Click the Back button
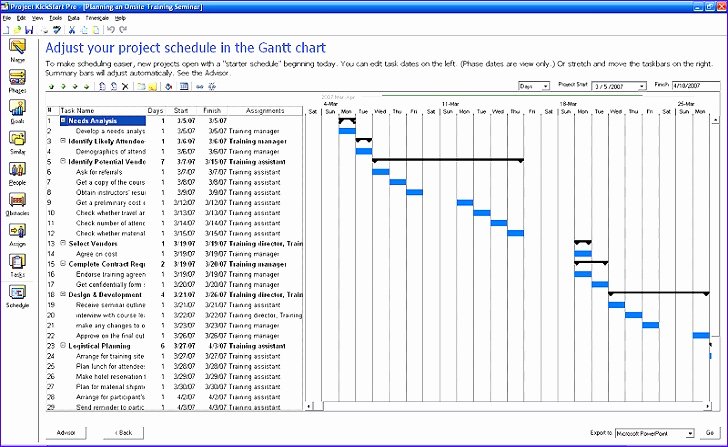 tap(124, 433)
